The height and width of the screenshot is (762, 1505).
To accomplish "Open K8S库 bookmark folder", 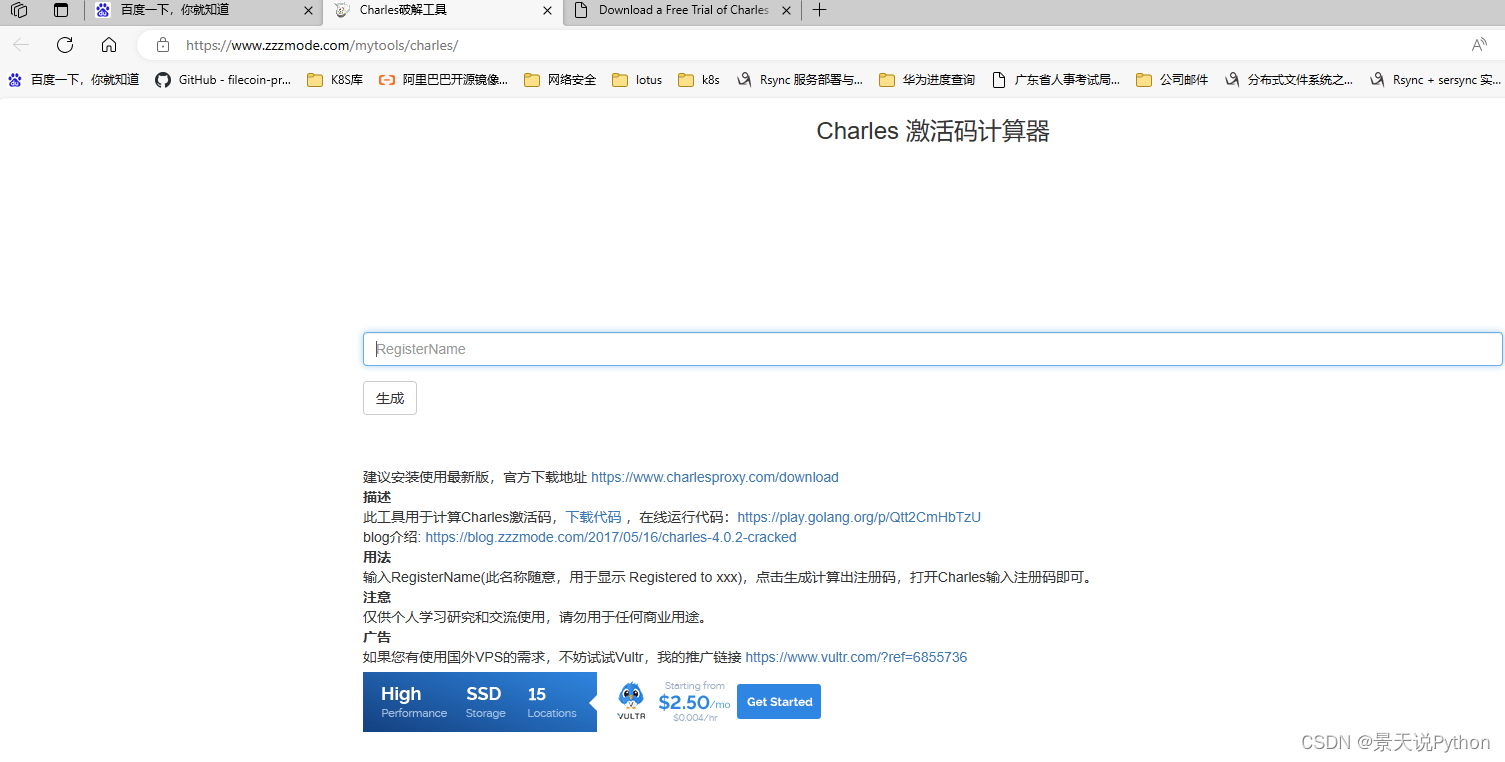I will pos(335,80).
